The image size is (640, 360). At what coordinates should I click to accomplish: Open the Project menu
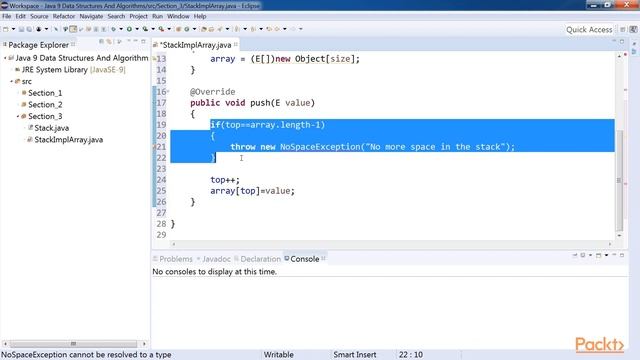[138, 16]
